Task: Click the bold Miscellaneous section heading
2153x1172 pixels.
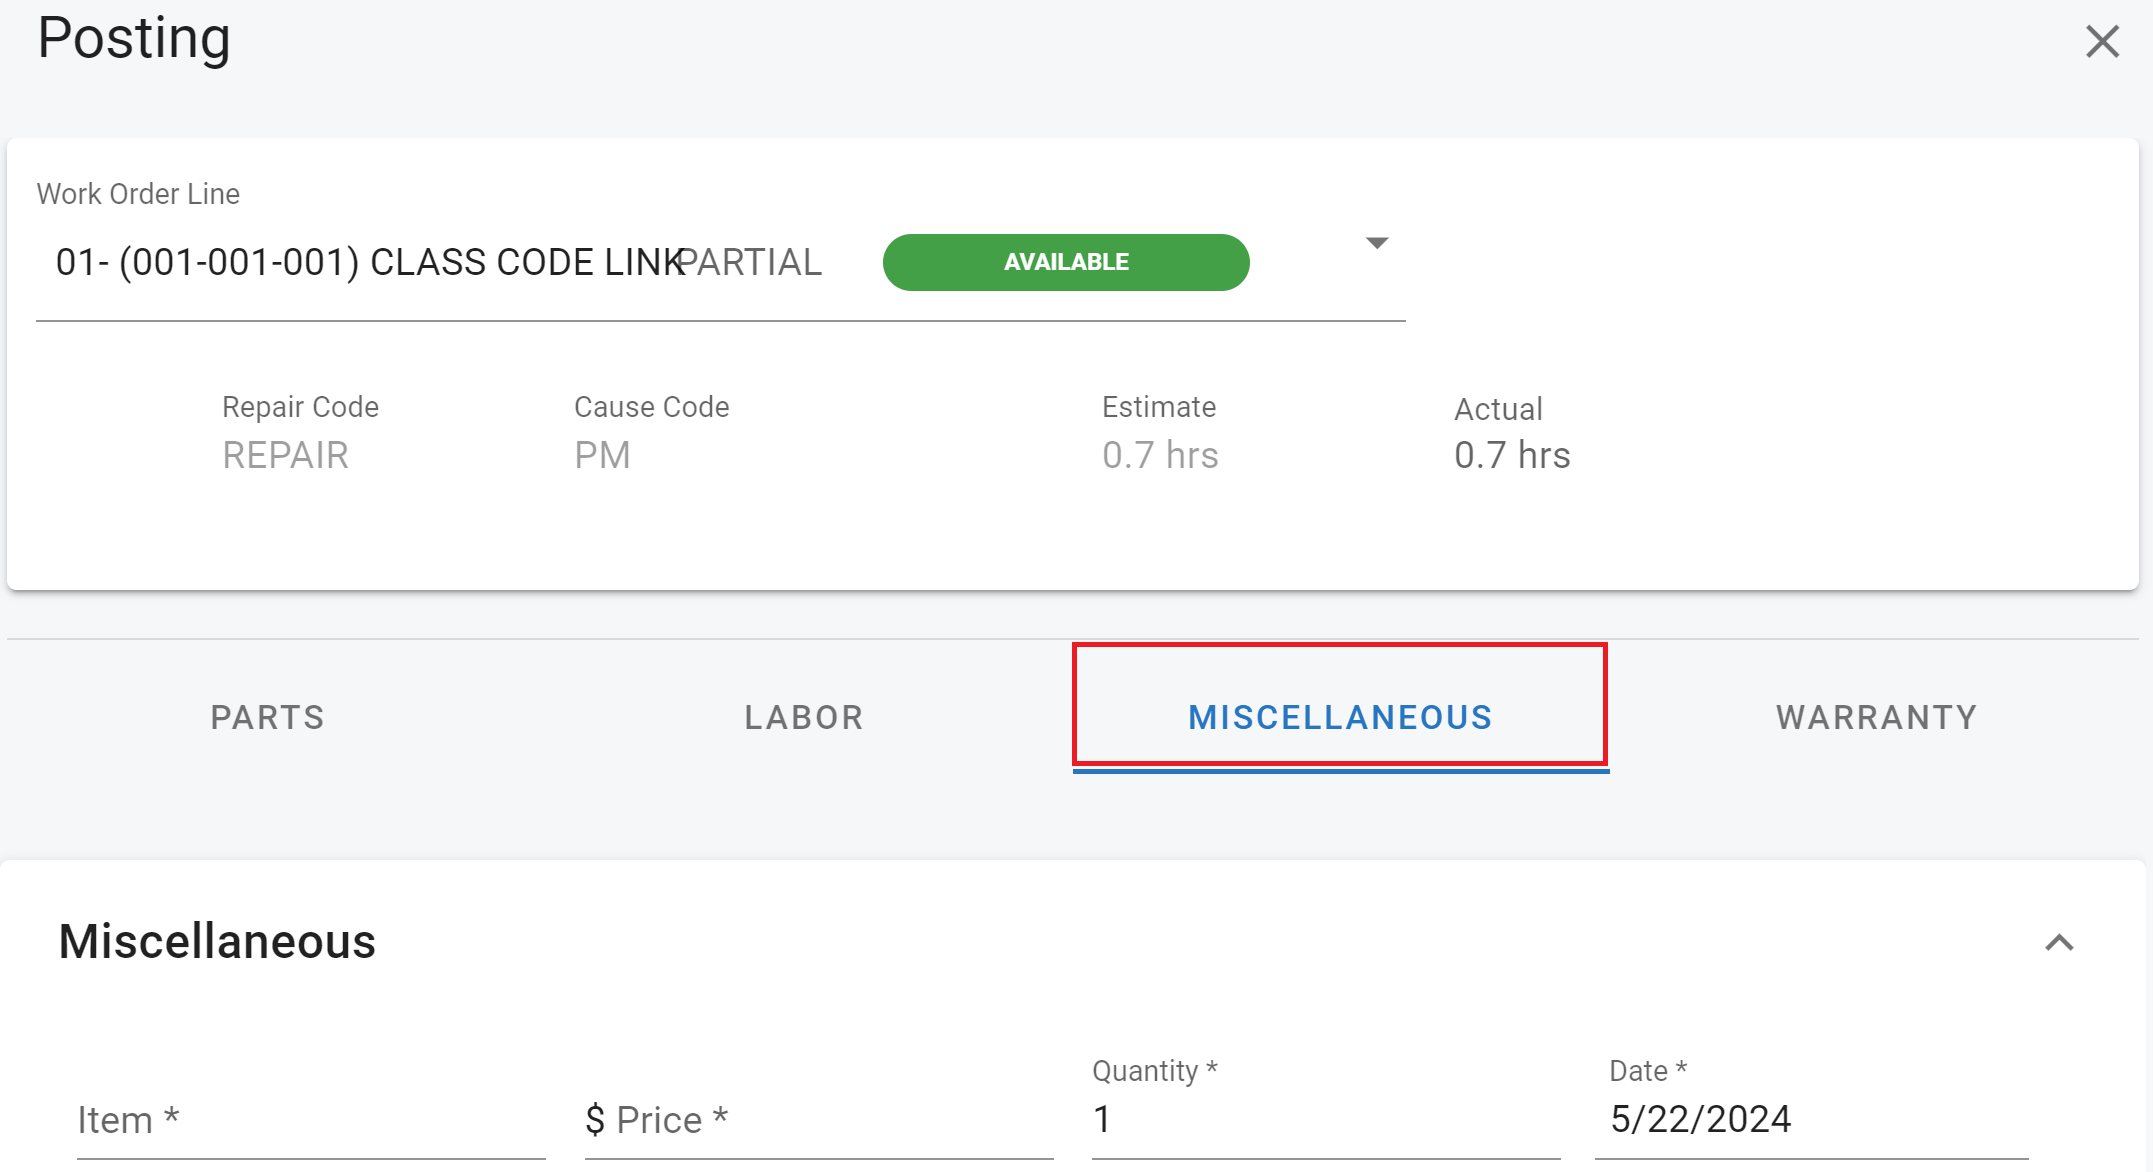Action: [x=217, y=941]
